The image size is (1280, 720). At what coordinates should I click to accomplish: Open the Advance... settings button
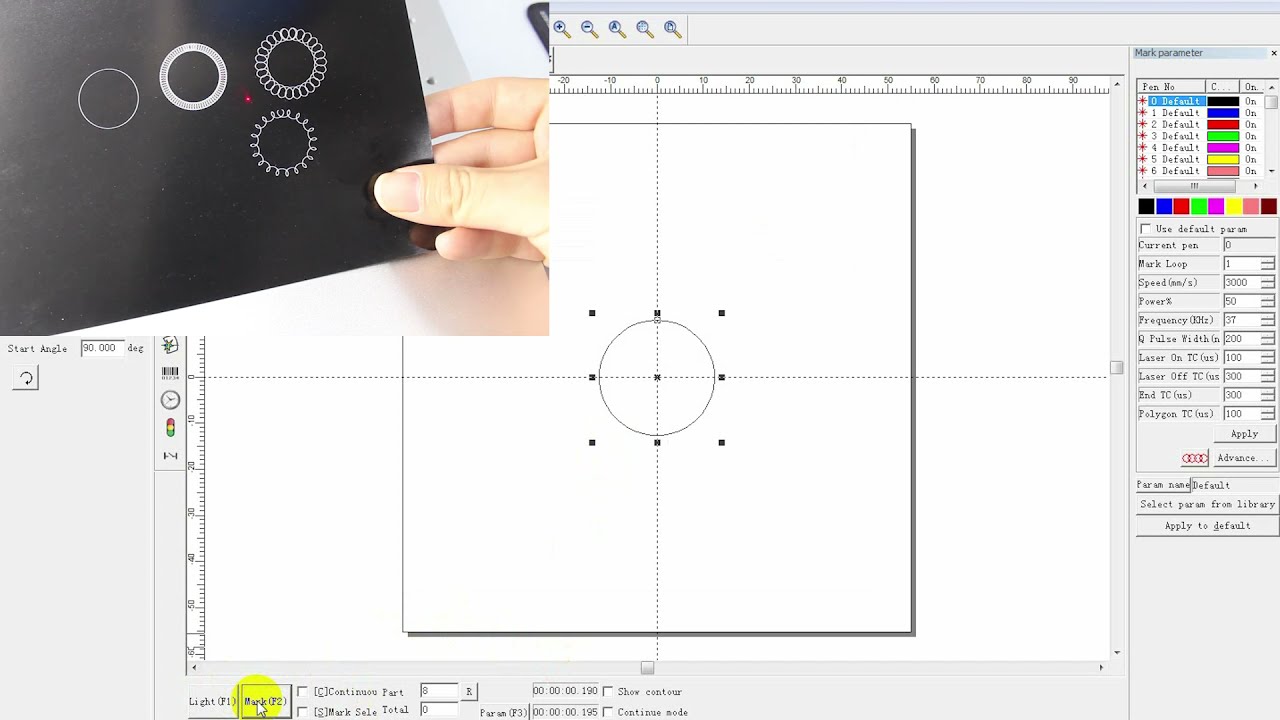tap(1243, 458)
